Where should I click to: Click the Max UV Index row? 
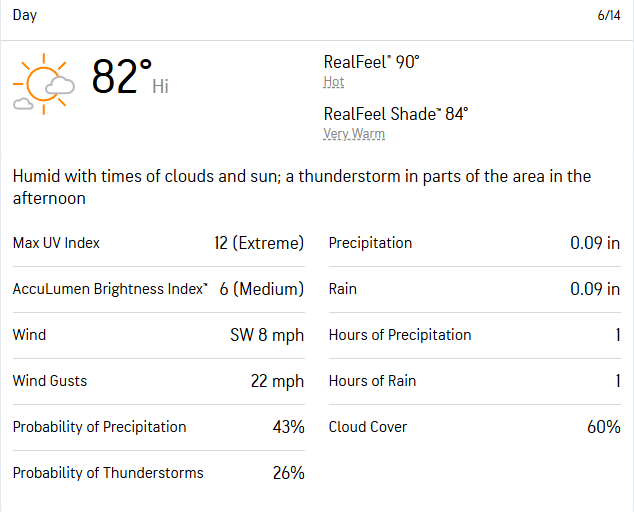158,243
